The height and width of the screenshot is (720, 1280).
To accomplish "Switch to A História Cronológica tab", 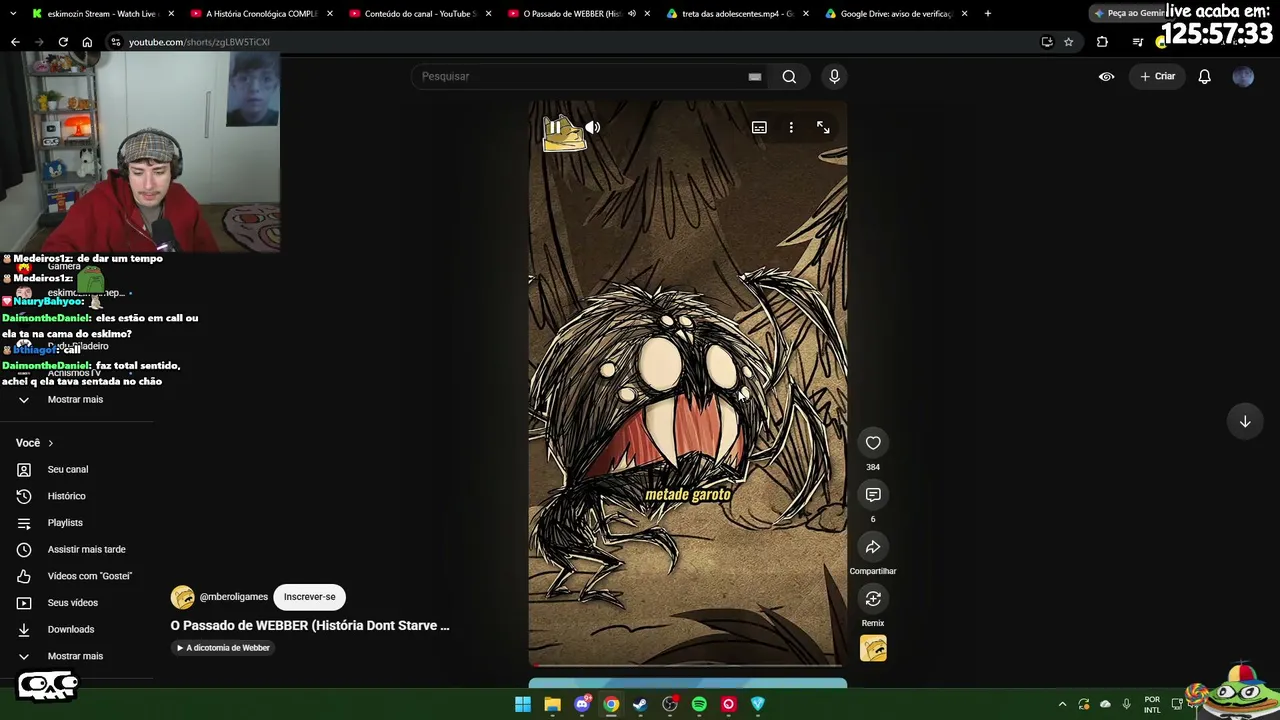I will coord(261,14).
